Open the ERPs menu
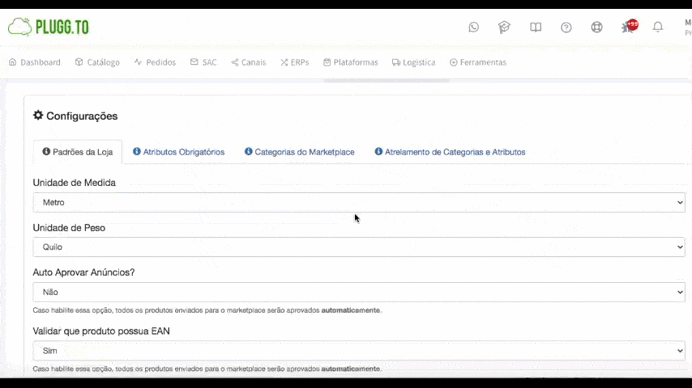 [x=294, y=62]
